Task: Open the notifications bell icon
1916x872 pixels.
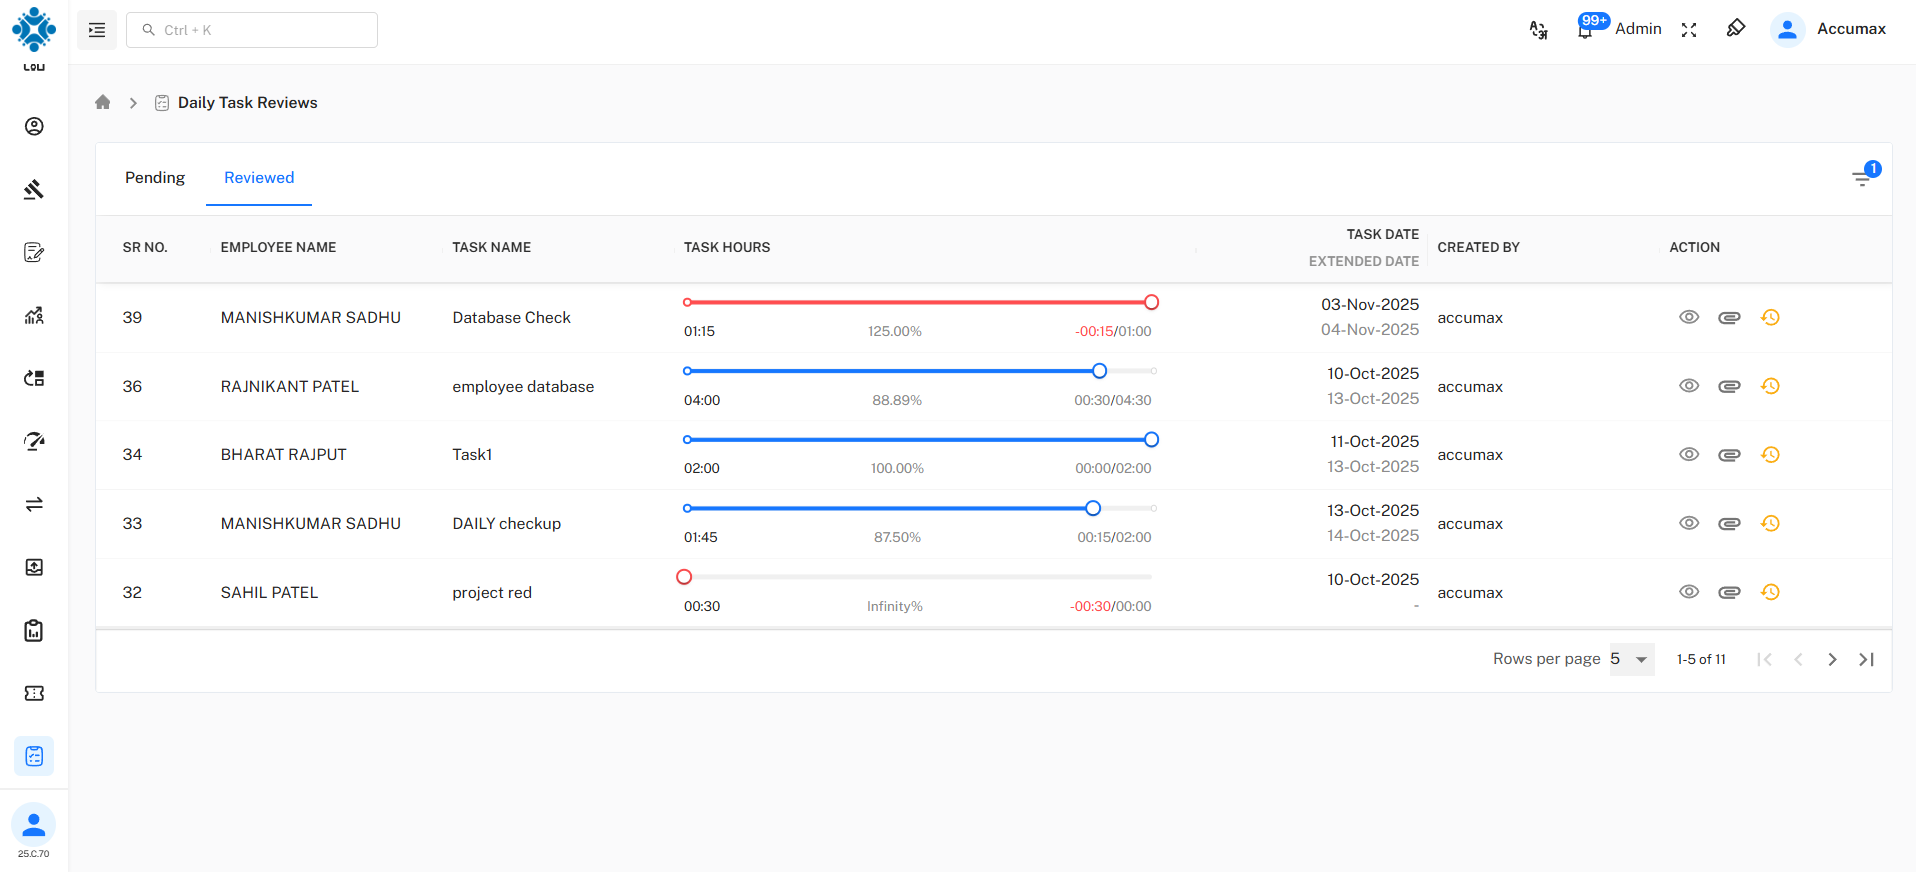Action: (1585, 30)
